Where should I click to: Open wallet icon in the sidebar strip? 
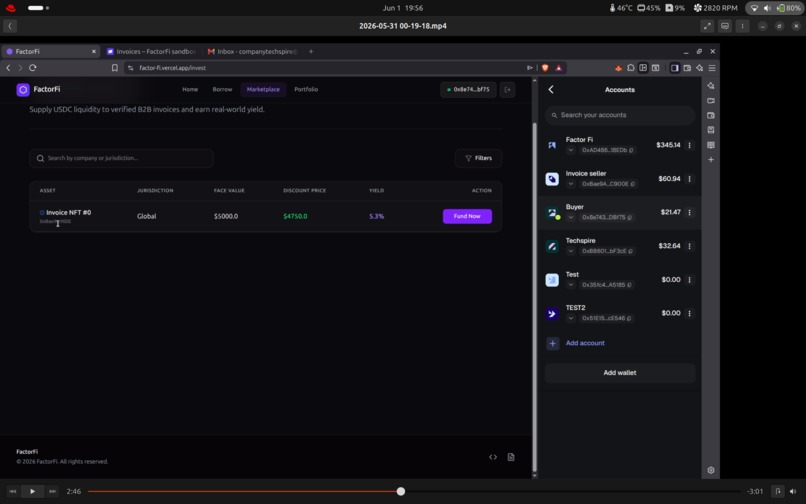coord(711,115)
